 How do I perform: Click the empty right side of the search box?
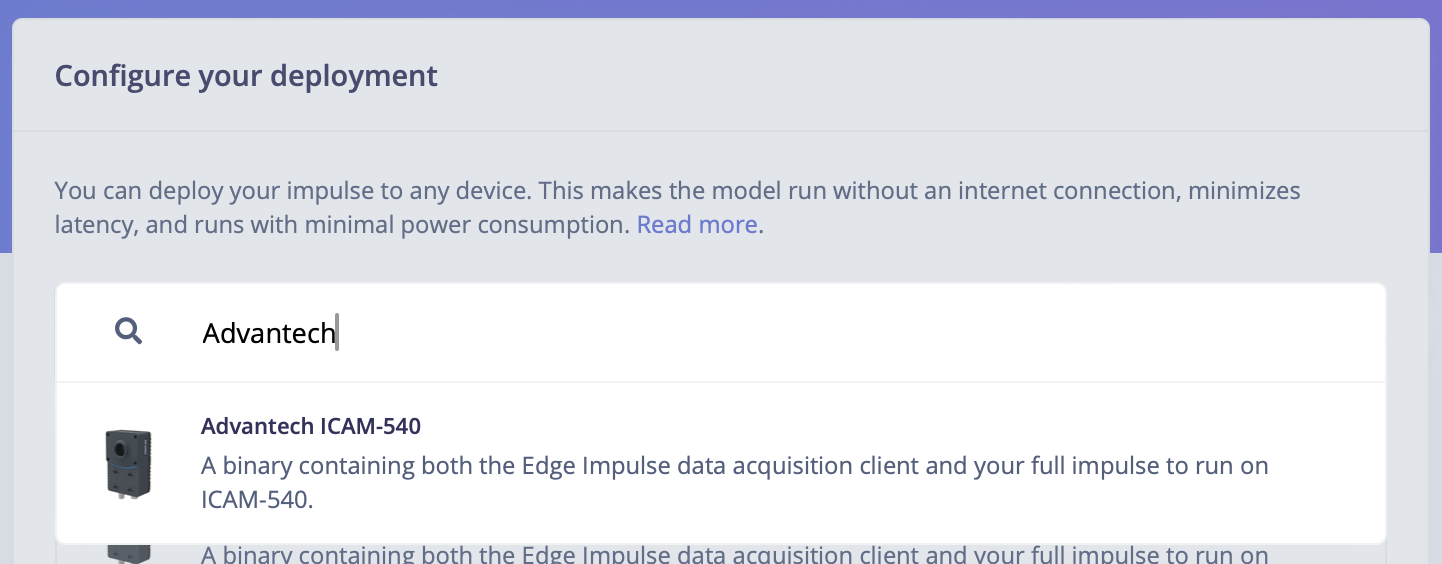click(x=1100, y=332)
